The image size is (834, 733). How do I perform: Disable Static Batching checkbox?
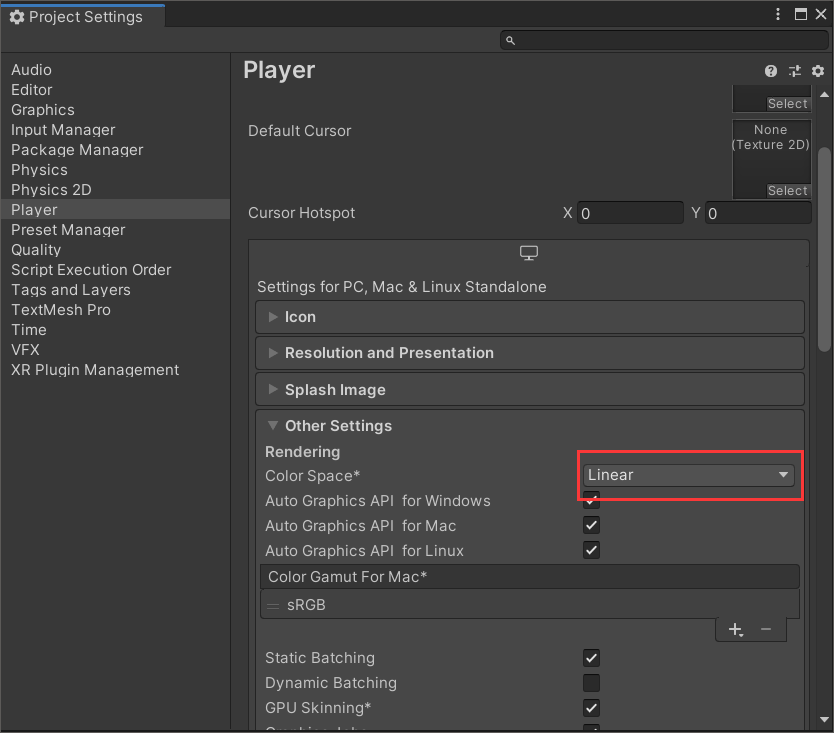pyautogui.click(x=591, y=658)
